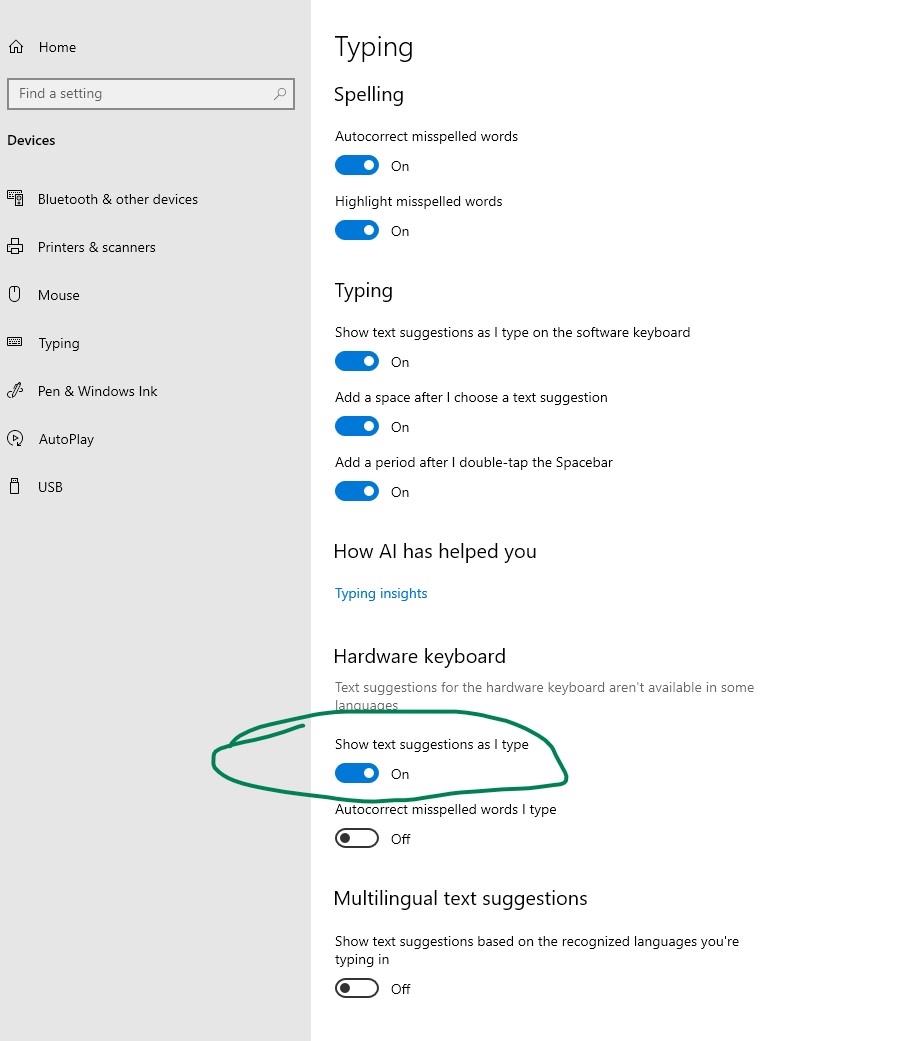Click the Pen & Windows Ink icon
The width and height of the screenshot is (915, 1041).
(15, 391)
